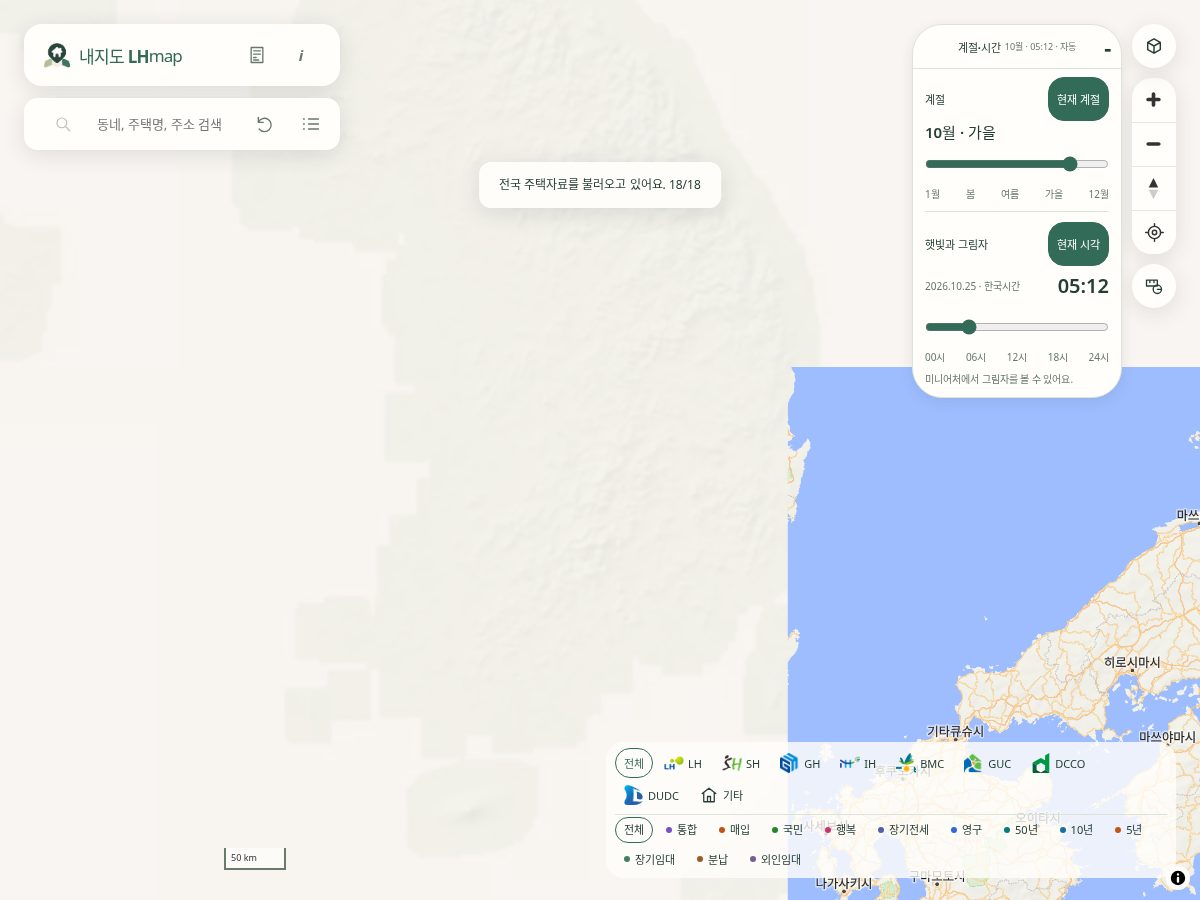Toggle 분납 housing type filter
This screenshot has height=900, width=1200.
(713, 859)
